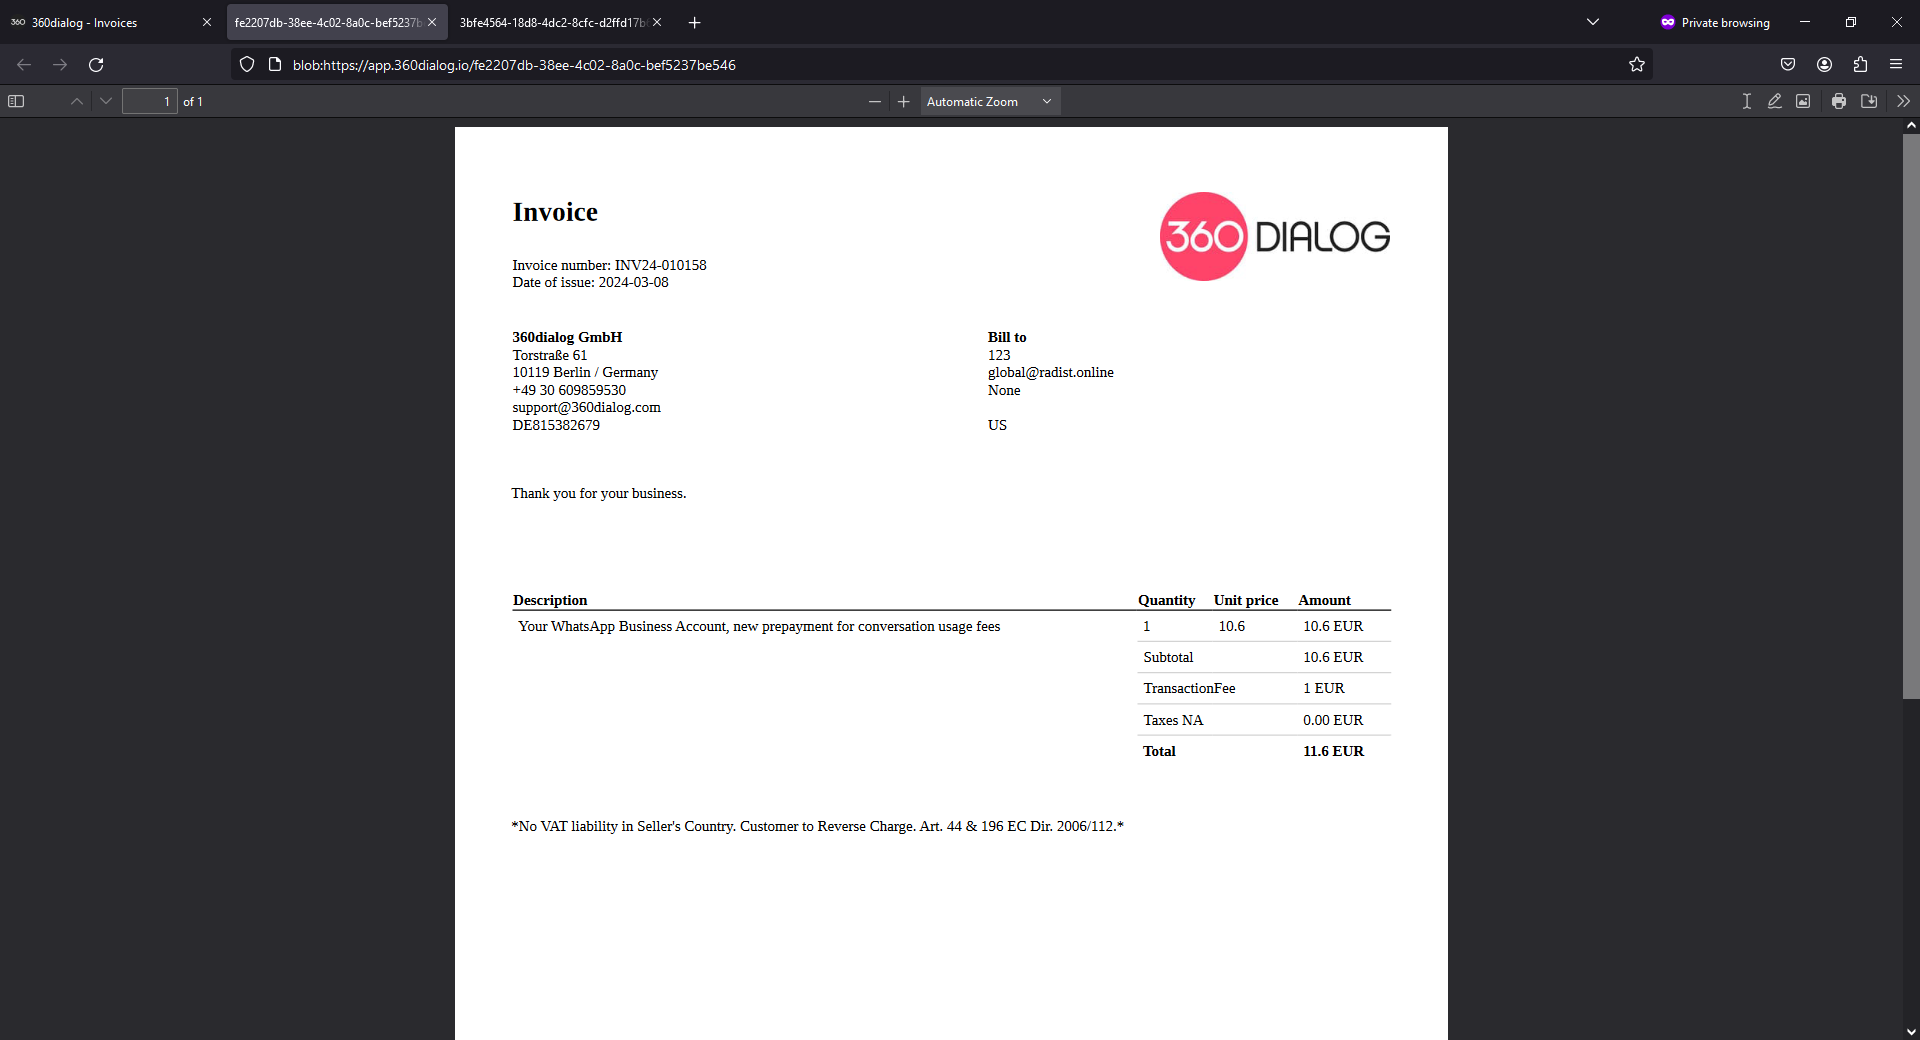This screenshot has height=1040, width=1920.
Task: Open the tracking protection shield icon
Action: 247,65
